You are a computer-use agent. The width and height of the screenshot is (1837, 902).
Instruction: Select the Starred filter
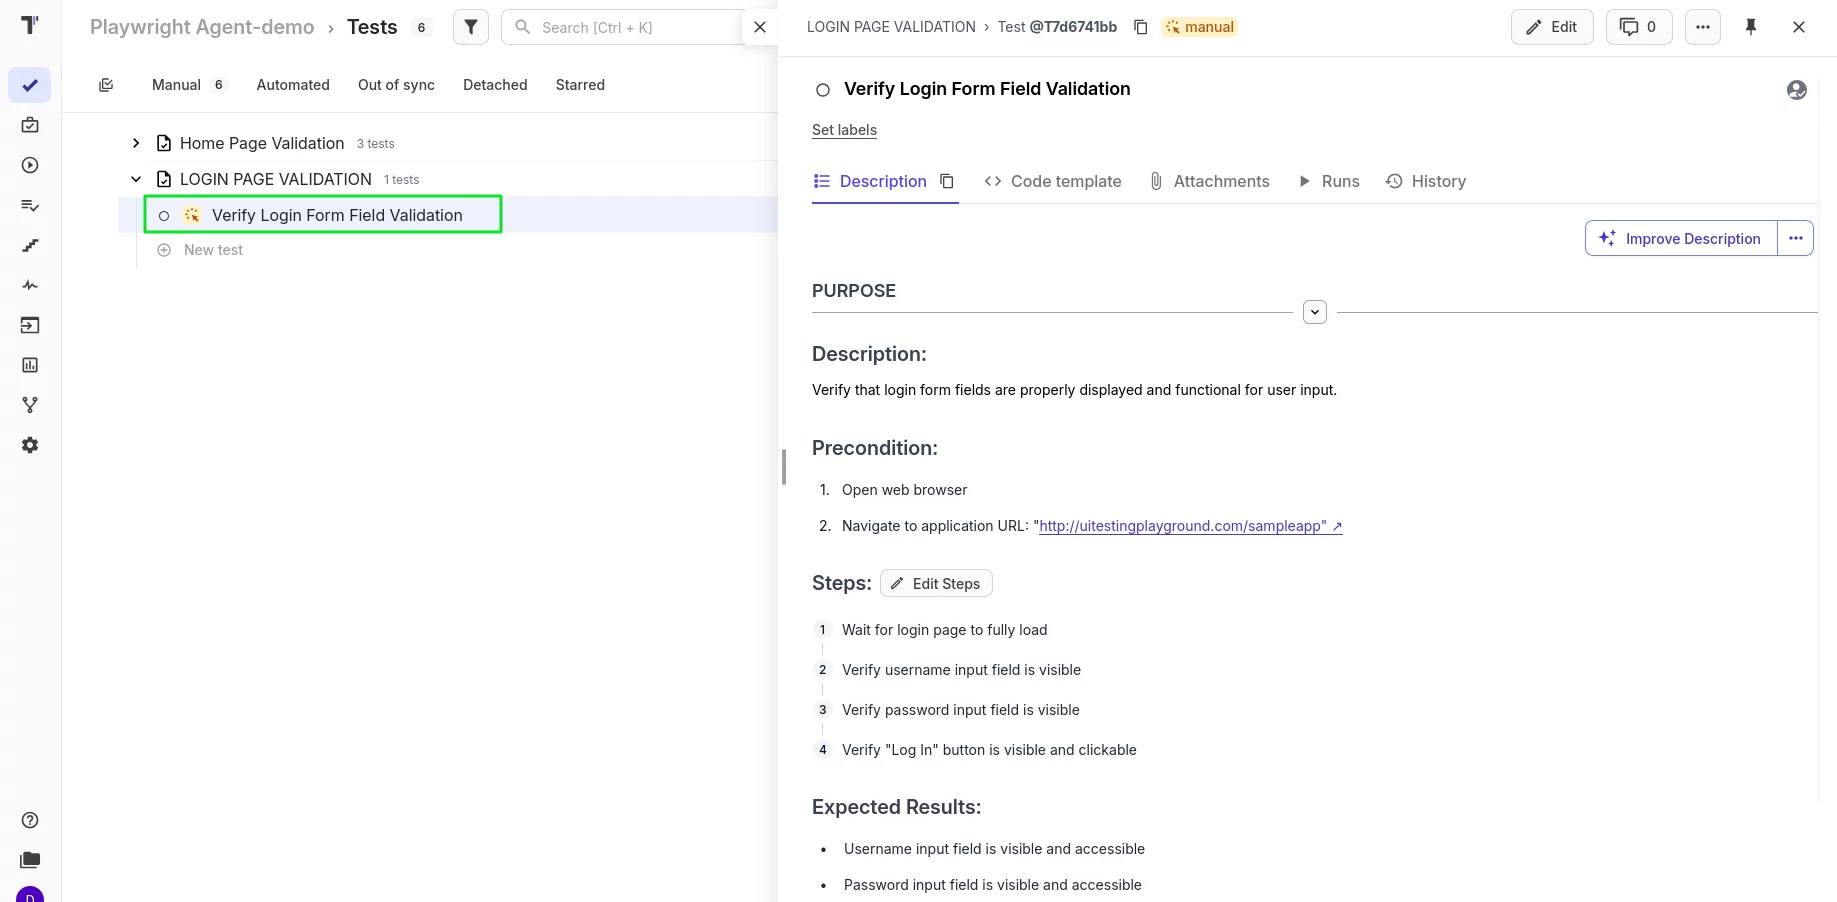tap(580, 85)
